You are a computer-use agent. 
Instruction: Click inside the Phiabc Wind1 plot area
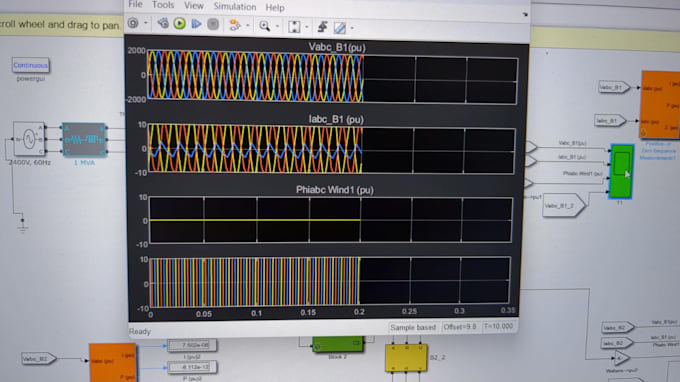330,220
